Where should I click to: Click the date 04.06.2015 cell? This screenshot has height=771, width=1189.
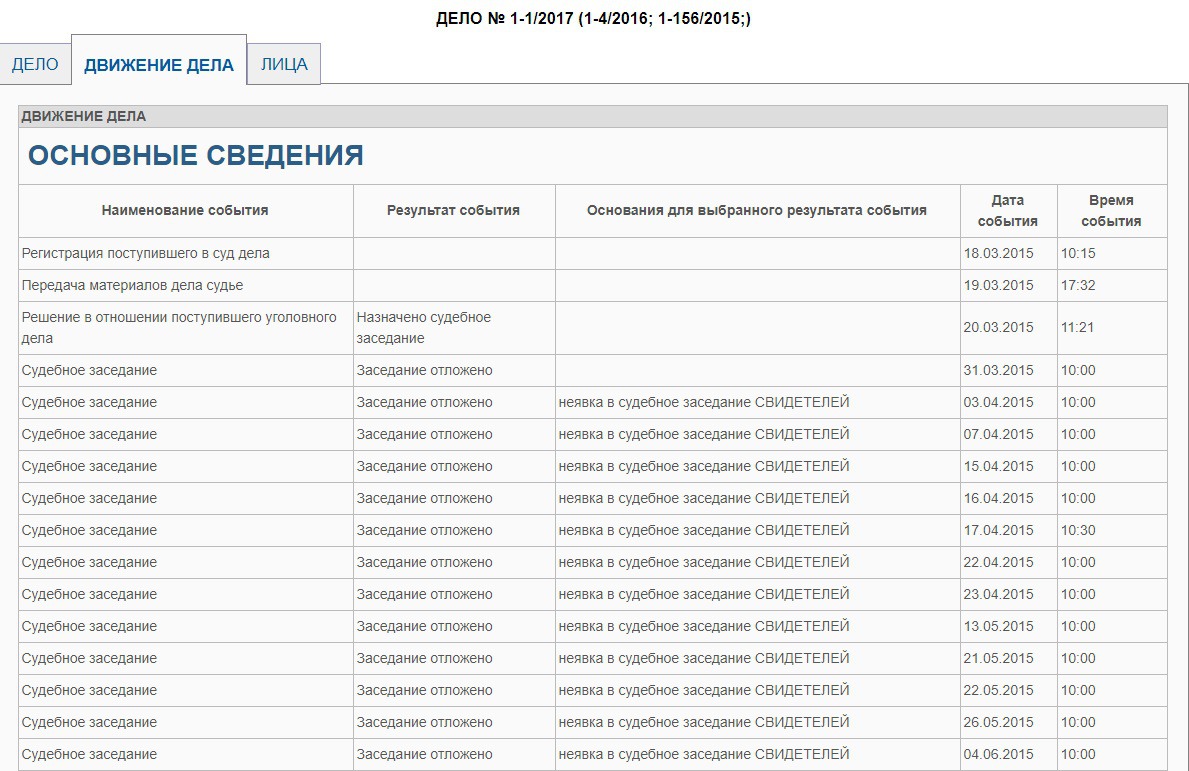coord(998,754)
